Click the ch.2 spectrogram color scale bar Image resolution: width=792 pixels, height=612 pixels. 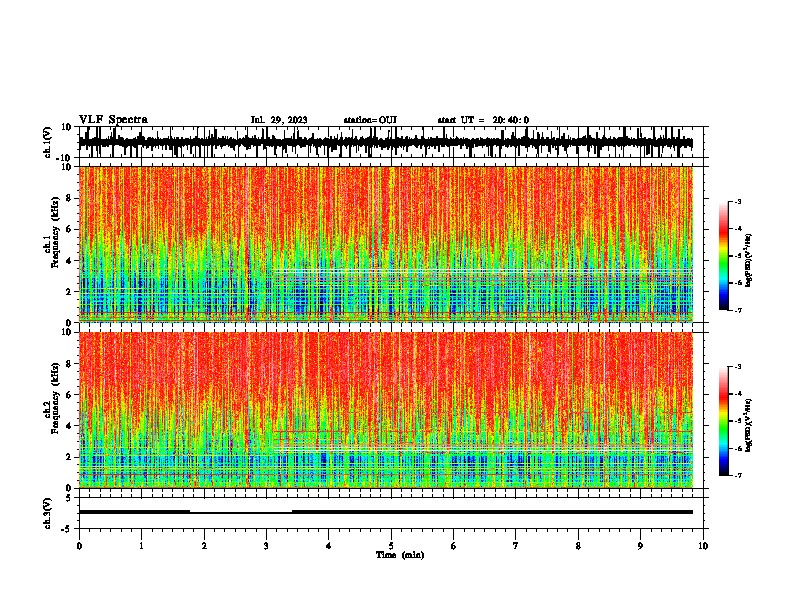pyautogui.click(x=723, y=421)
